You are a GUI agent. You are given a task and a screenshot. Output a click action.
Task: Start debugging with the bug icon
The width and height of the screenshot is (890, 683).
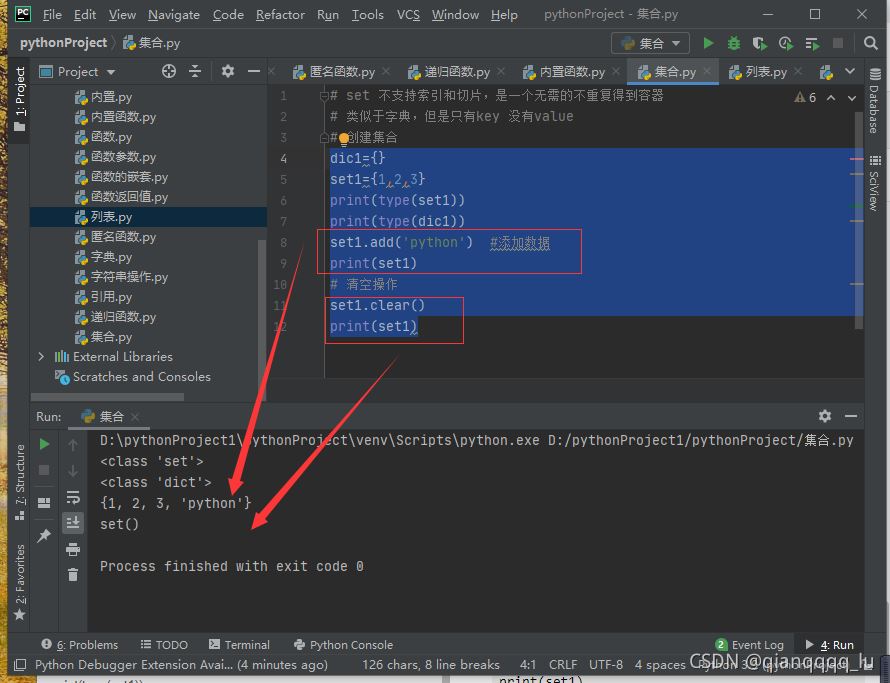click(734, 43)
